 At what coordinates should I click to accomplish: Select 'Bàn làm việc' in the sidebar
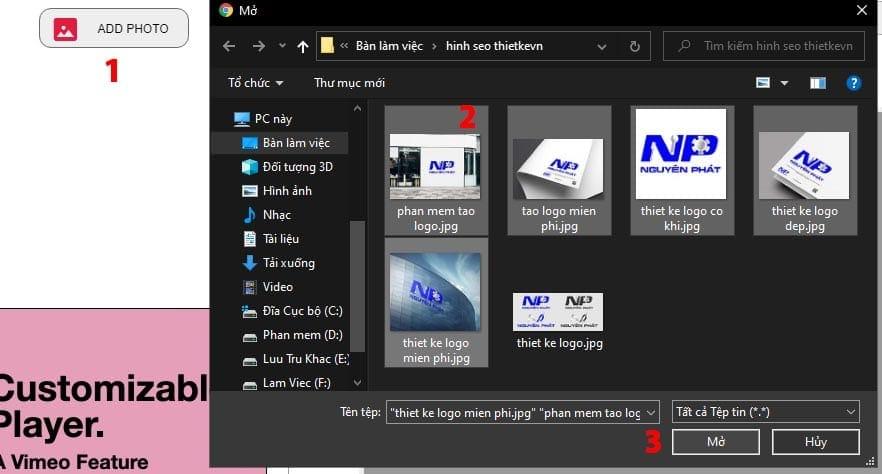(x=286, y=143)
